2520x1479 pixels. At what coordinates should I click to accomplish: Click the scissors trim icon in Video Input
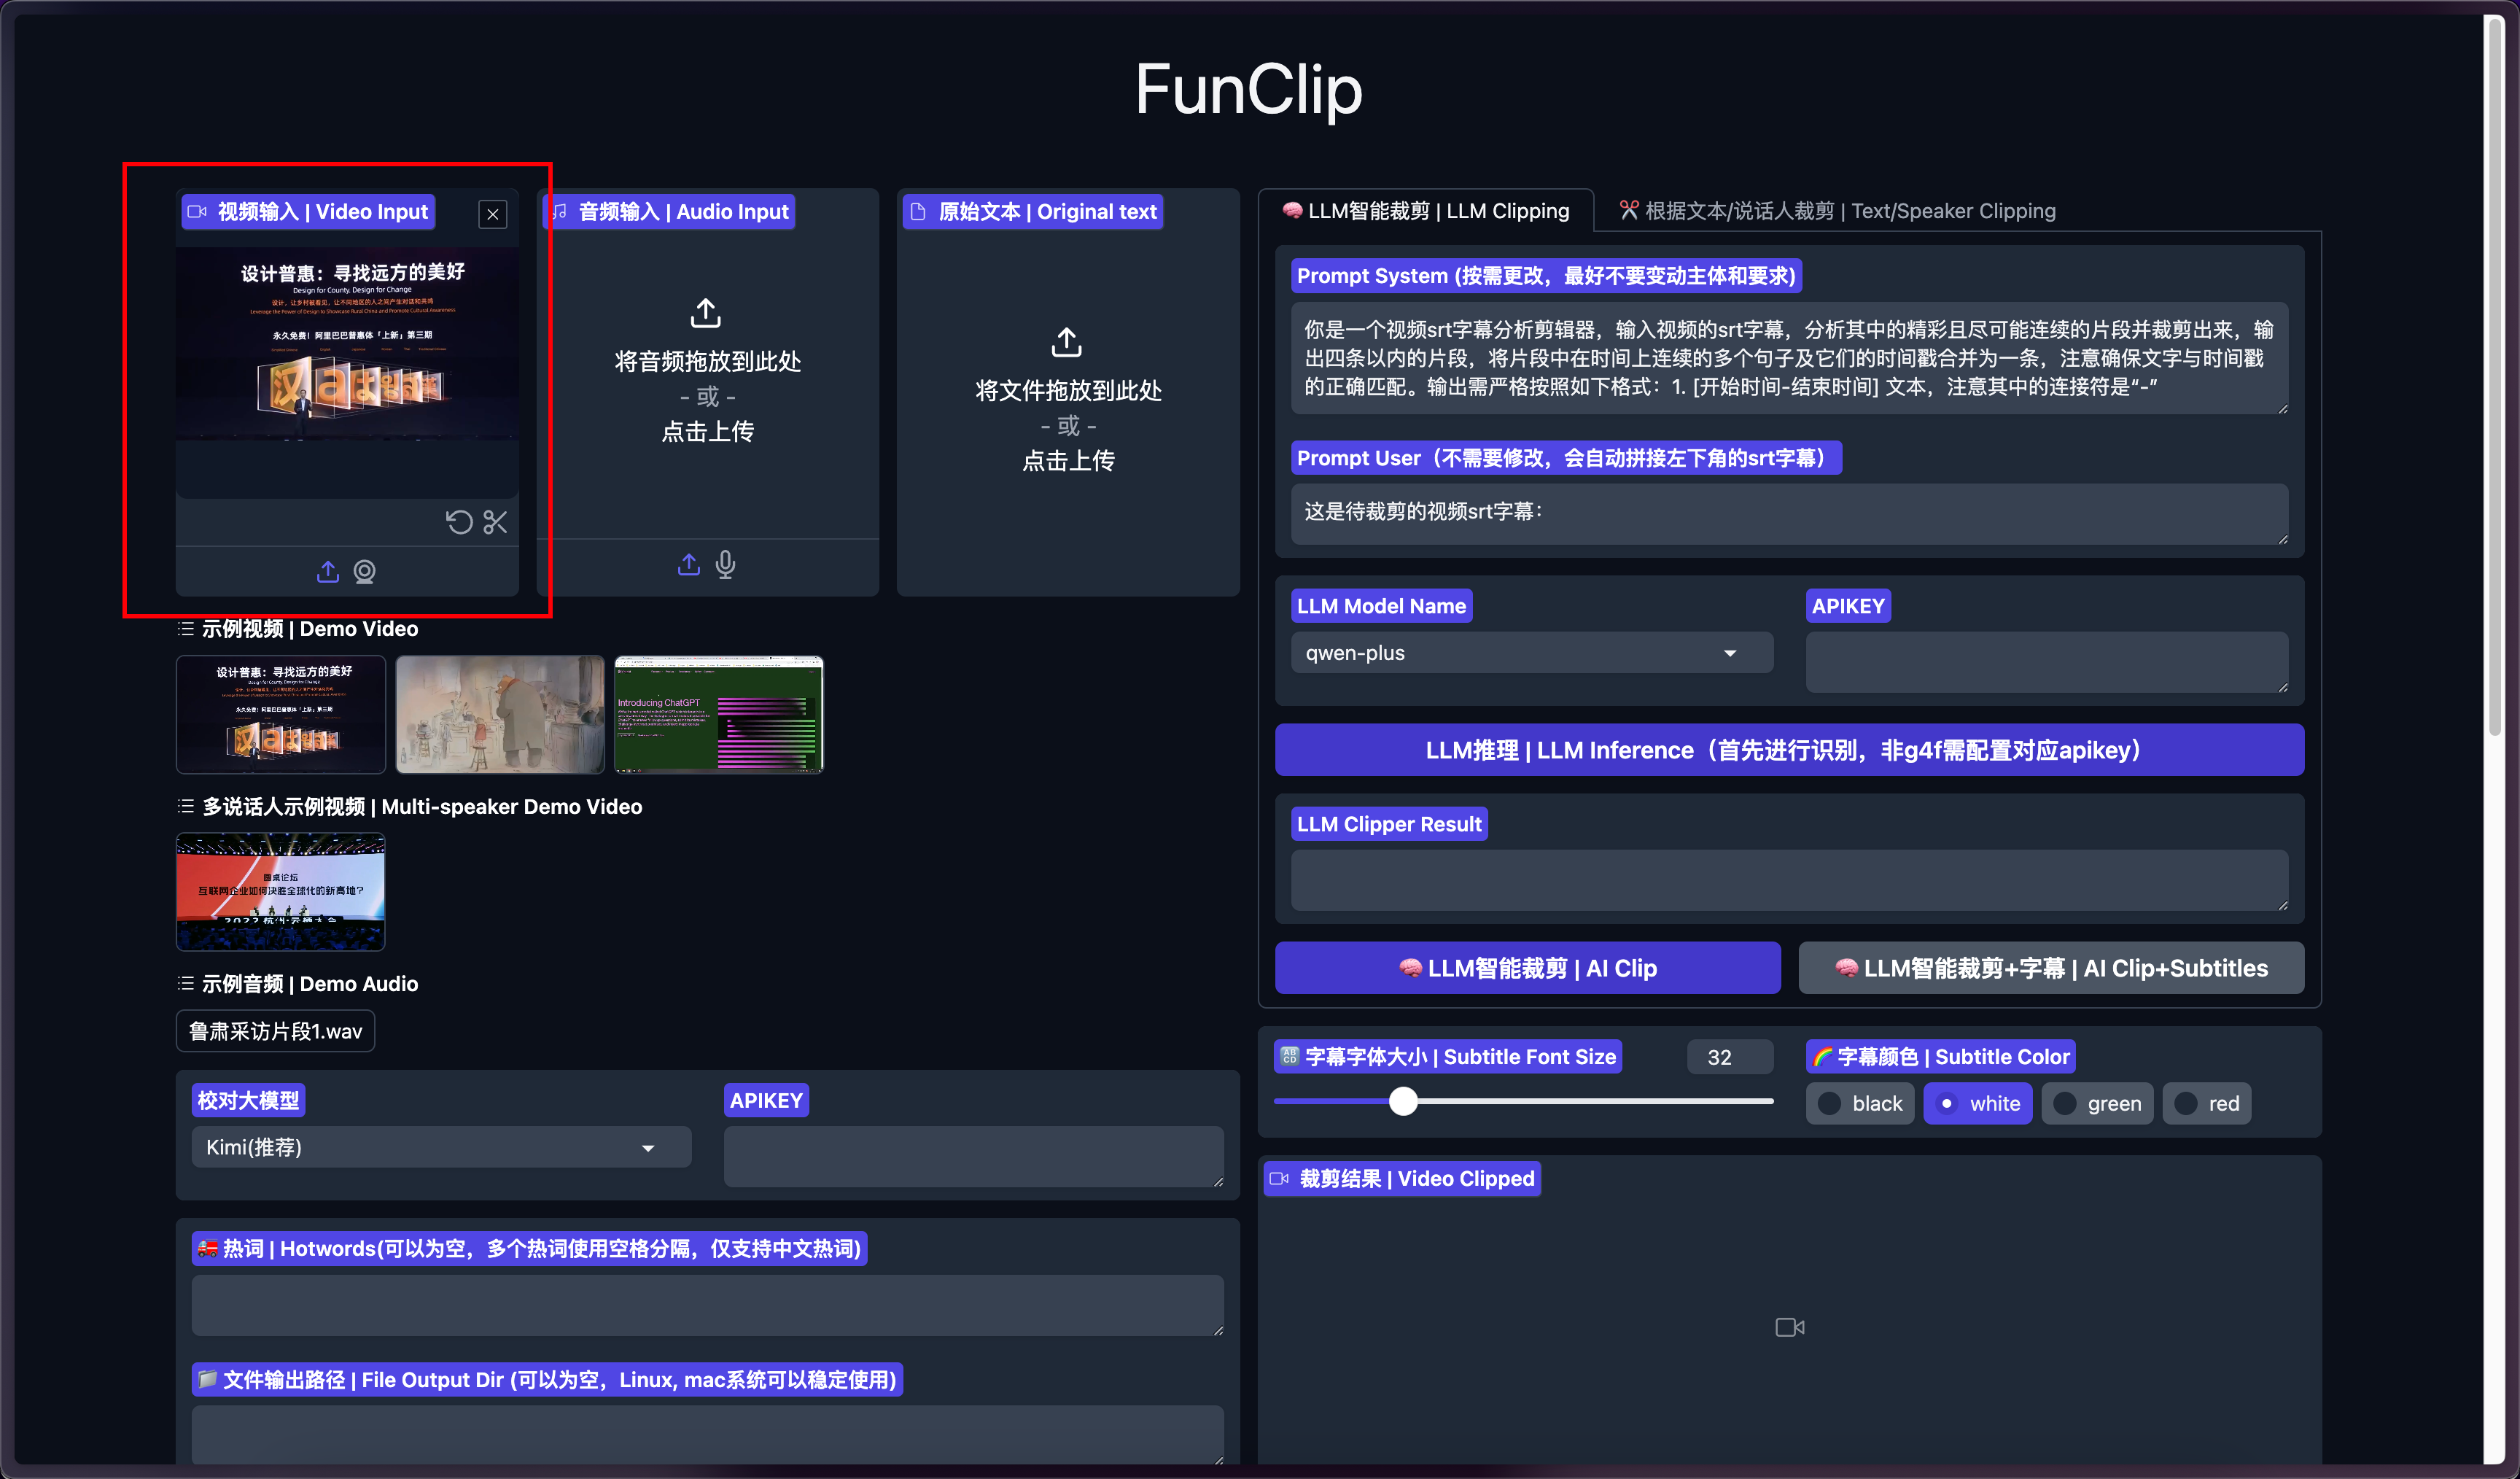[495, 522]
